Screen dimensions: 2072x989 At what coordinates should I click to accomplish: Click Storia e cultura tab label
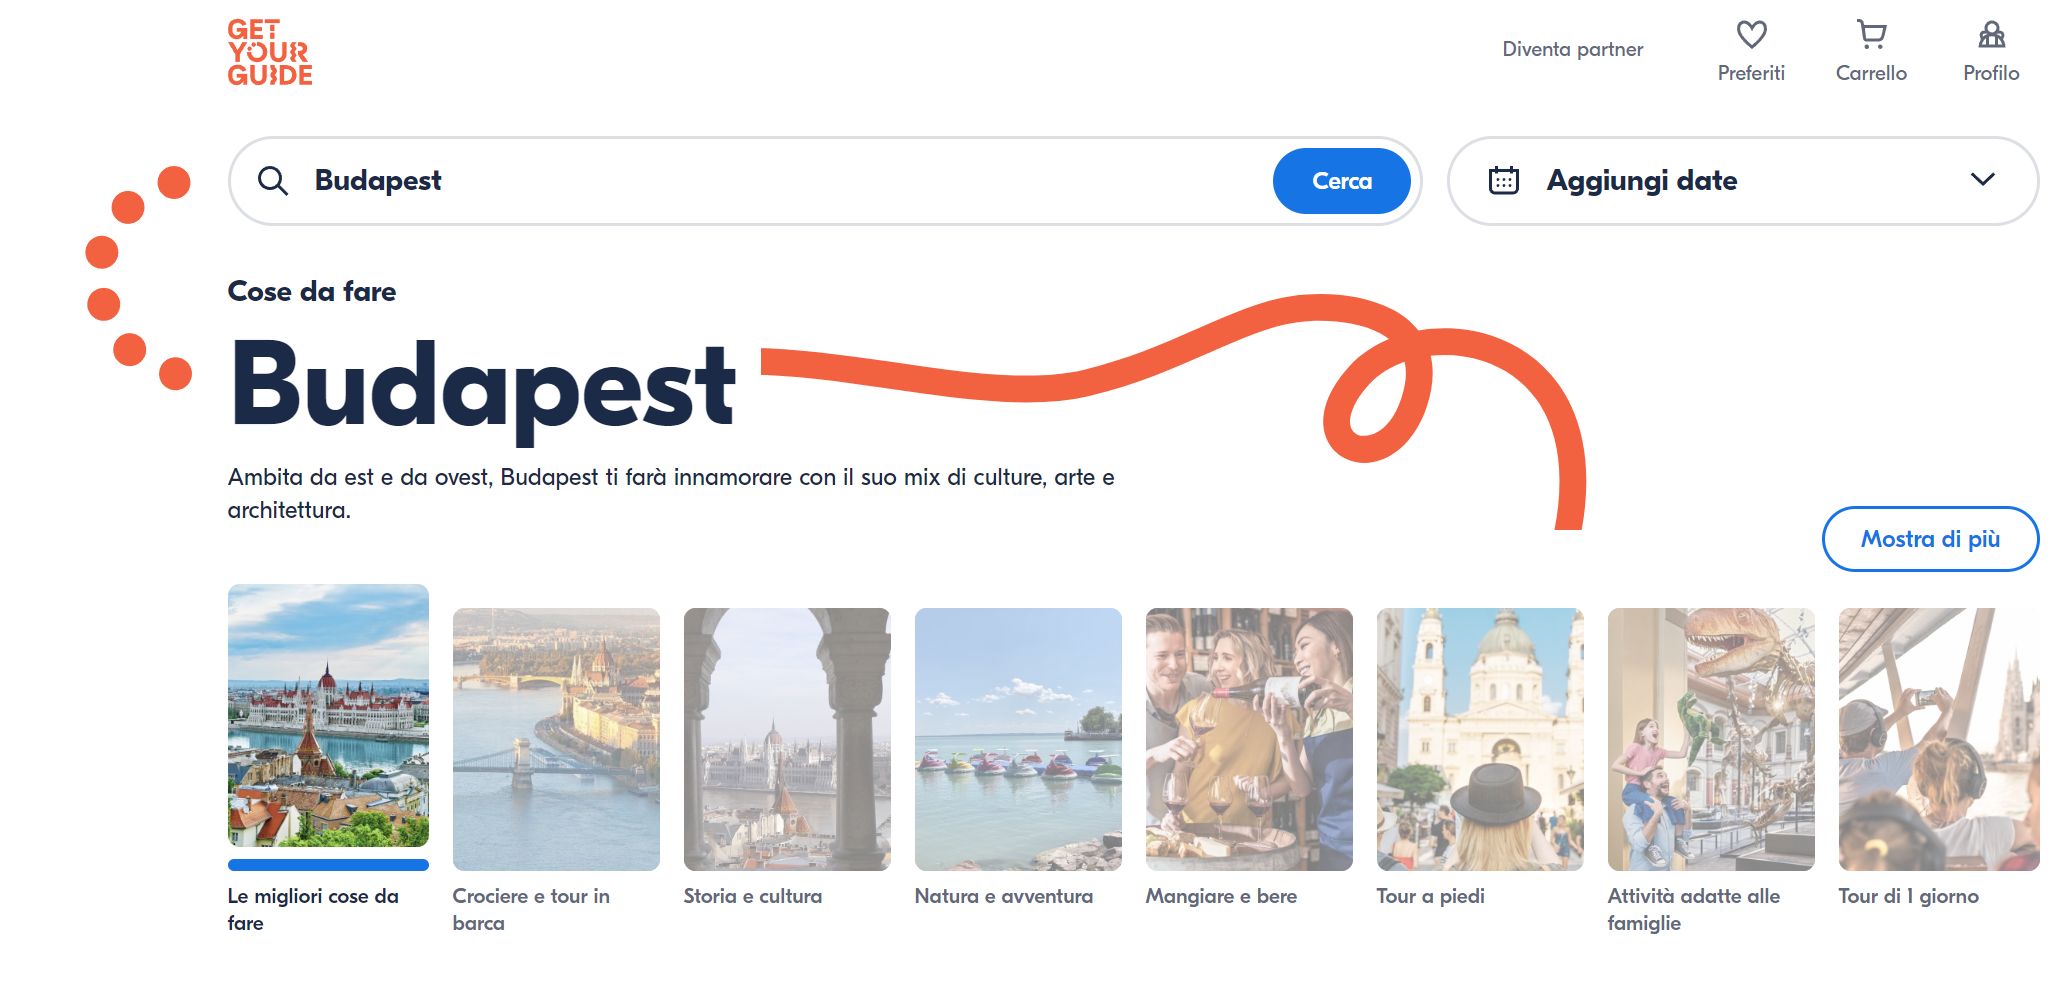(x=753, y=896)
